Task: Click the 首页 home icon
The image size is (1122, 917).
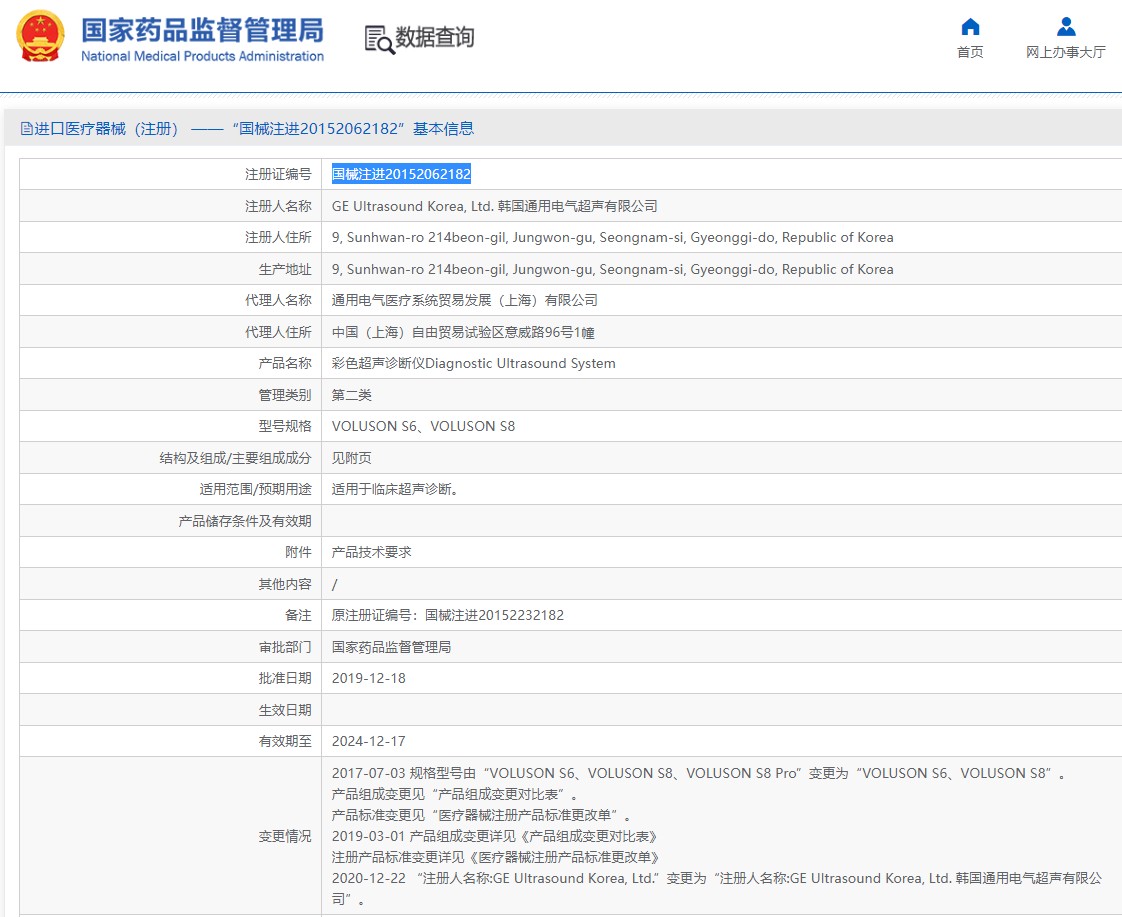Action: (970, 26)
